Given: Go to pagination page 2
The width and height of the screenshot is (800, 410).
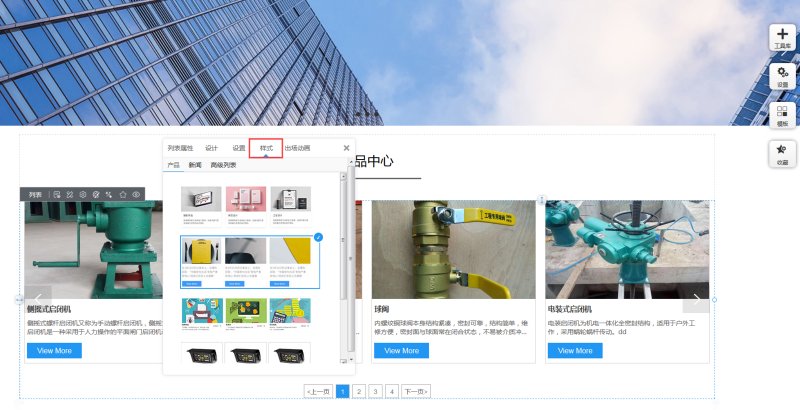Looking at the screenshot, I should tap(359, 392).
